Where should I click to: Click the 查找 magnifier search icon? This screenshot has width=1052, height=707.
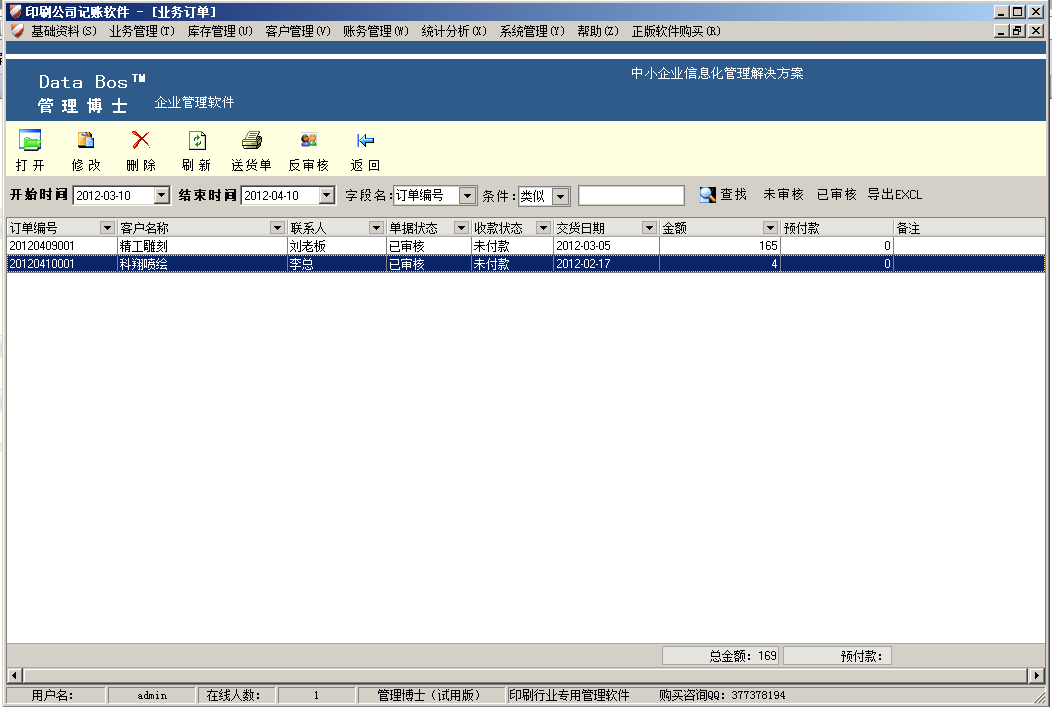(708, 195)
